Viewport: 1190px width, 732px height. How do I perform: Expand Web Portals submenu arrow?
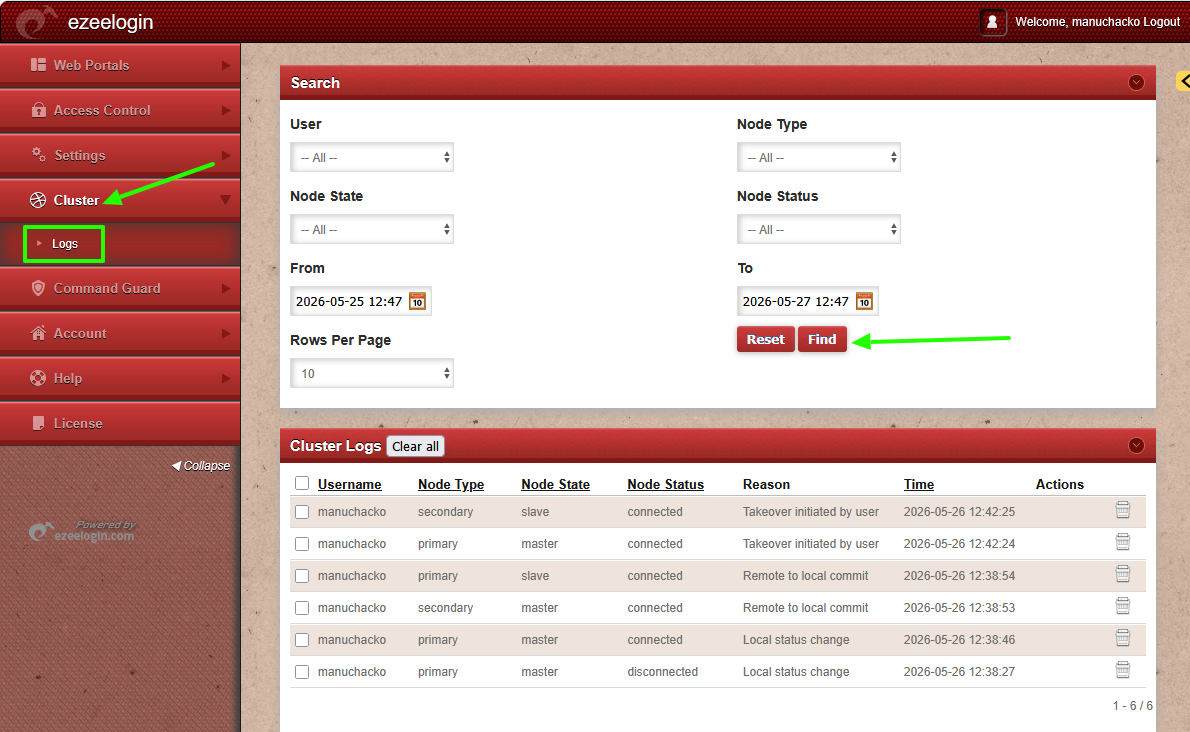click(225, 65)
